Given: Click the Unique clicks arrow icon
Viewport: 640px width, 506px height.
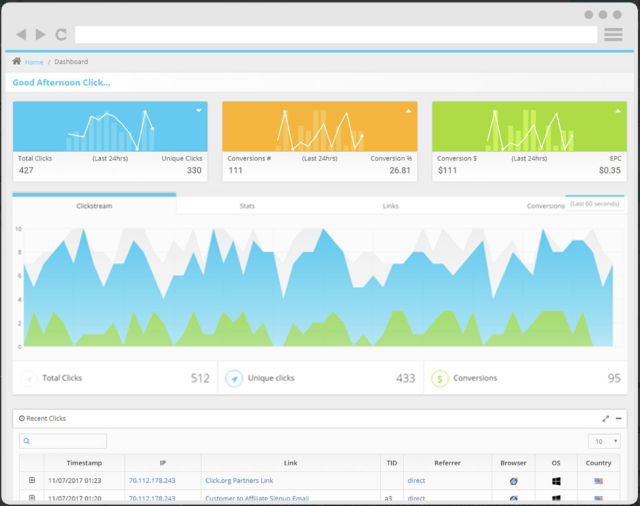Looking at the screenshot, I should point(233,378).
